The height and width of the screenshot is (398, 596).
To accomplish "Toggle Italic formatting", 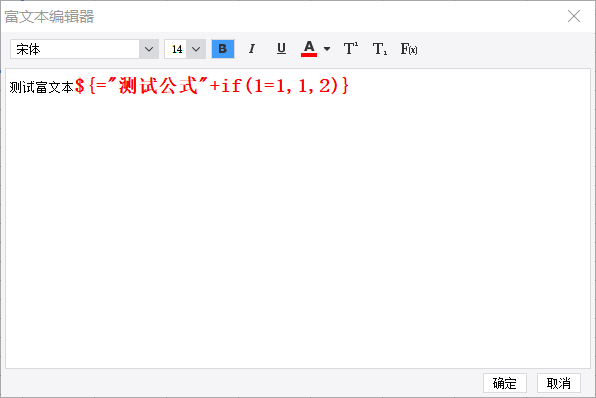I will pyautogui.click(x=252, y=49).
